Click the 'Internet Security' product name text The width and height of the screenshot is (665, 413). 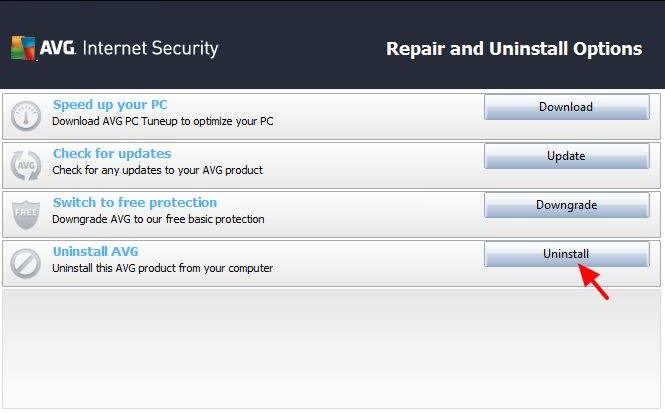tap(151, 48)
